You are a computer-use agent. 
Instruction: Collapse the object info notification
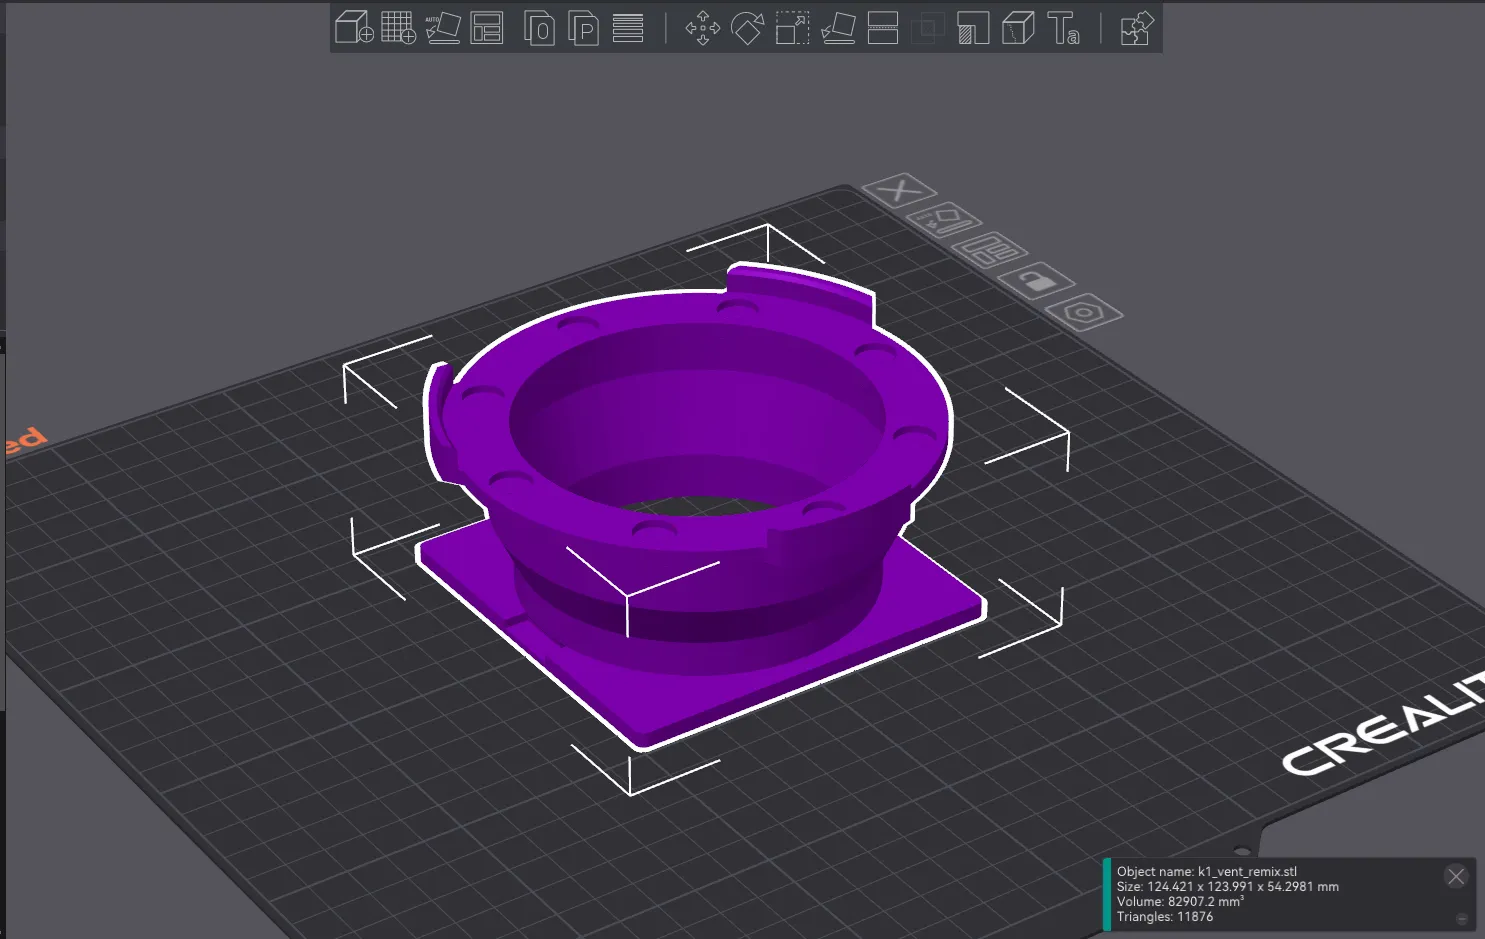pos(1462,919)
